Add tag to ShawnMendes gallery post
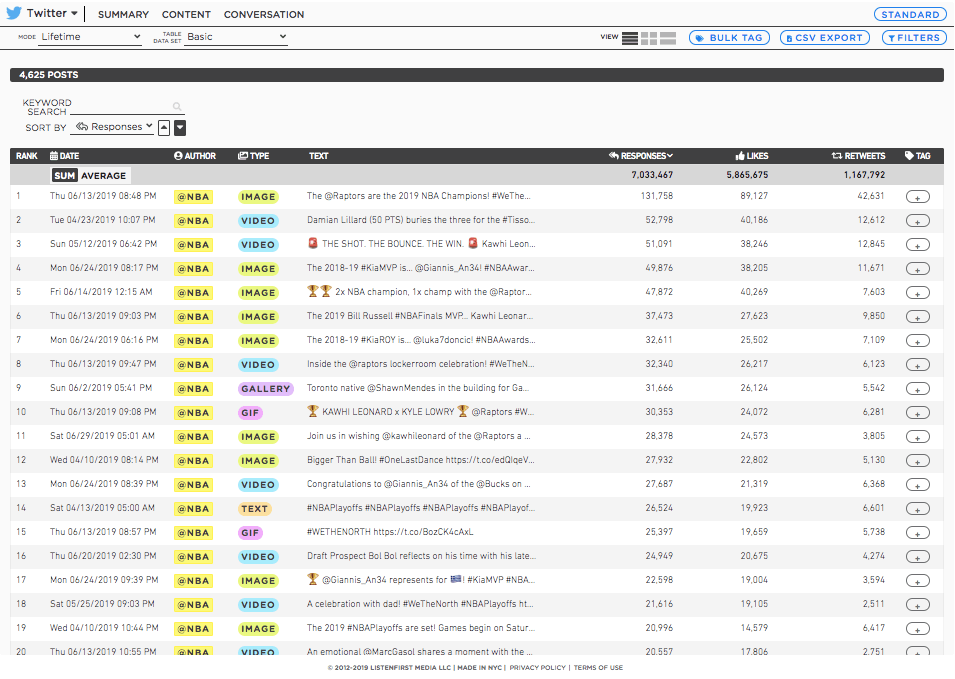The width and height of the screenshot is (955, 679). (918, 389)
